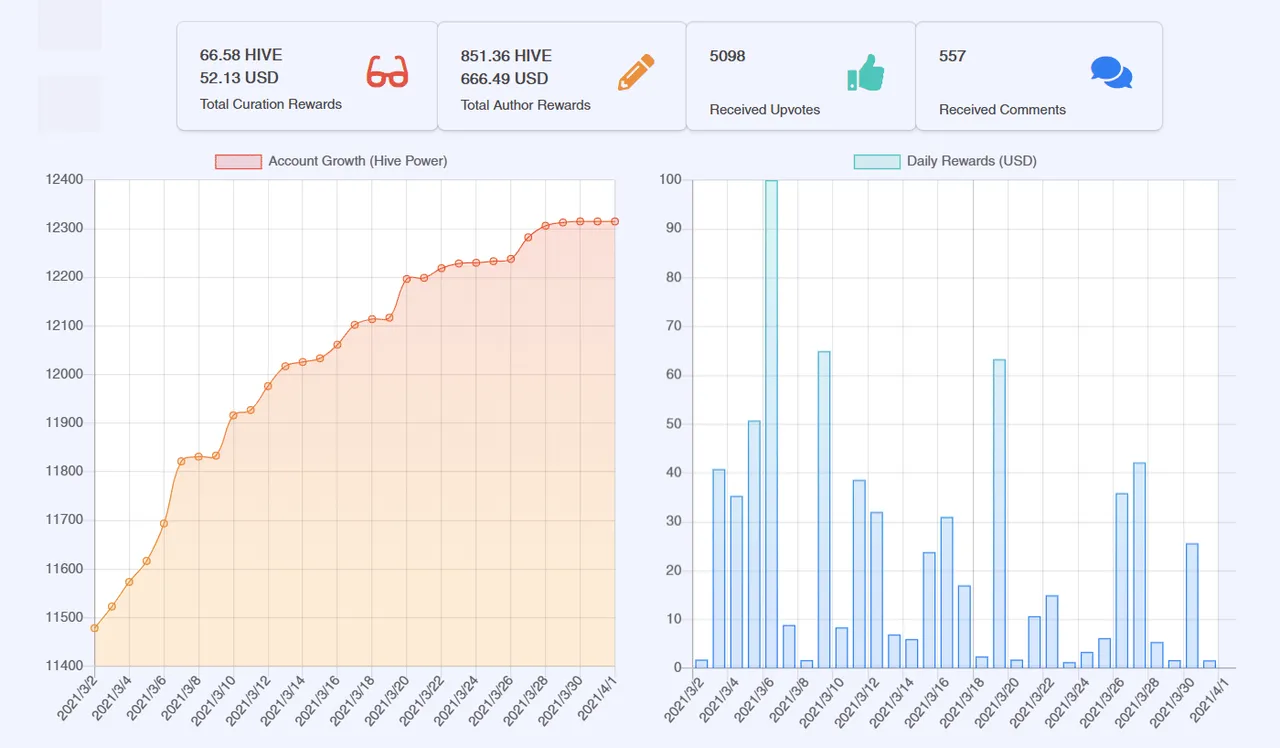
Task: Select the Total Curation Rewards label
Action: coord(271,104)
